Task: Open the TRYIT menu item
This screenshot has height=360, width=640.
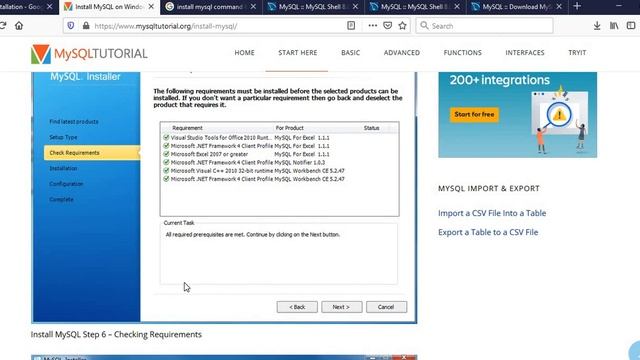Action: [x=577, y=53]
